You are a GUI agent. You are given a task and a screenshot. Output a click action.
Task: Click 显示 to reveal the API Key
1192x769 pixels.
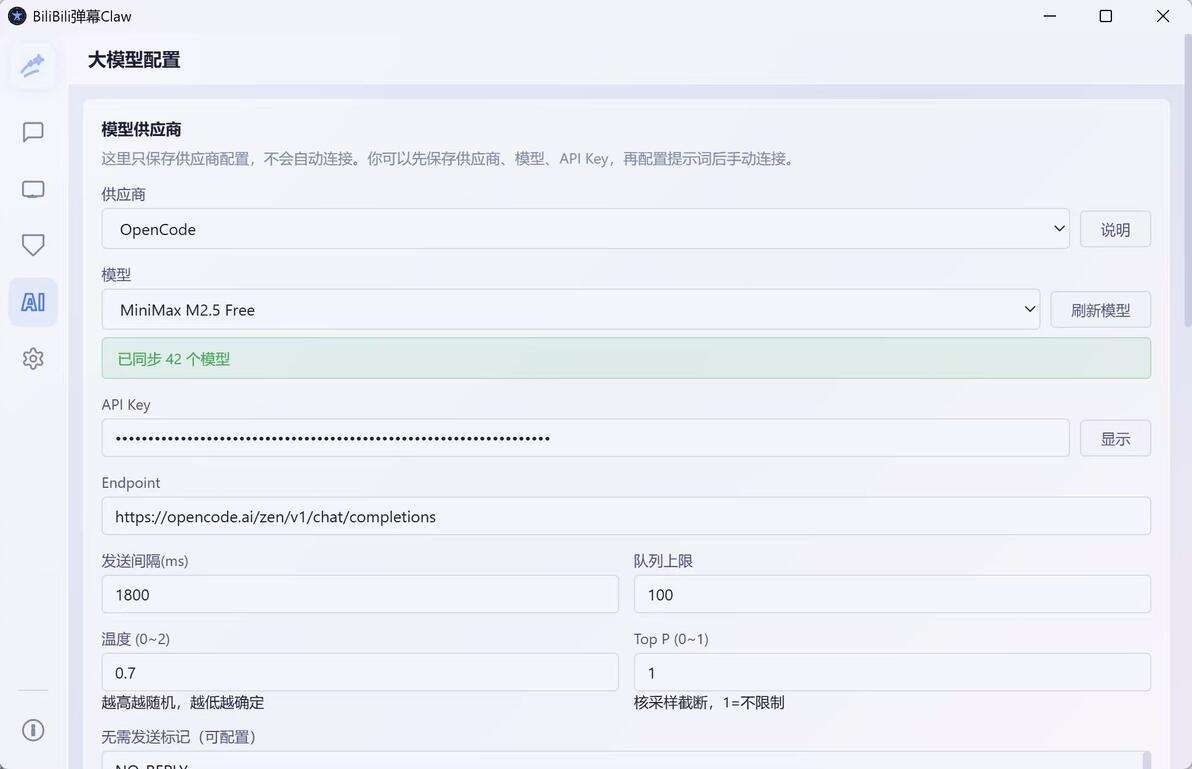tap(1115, 438)
